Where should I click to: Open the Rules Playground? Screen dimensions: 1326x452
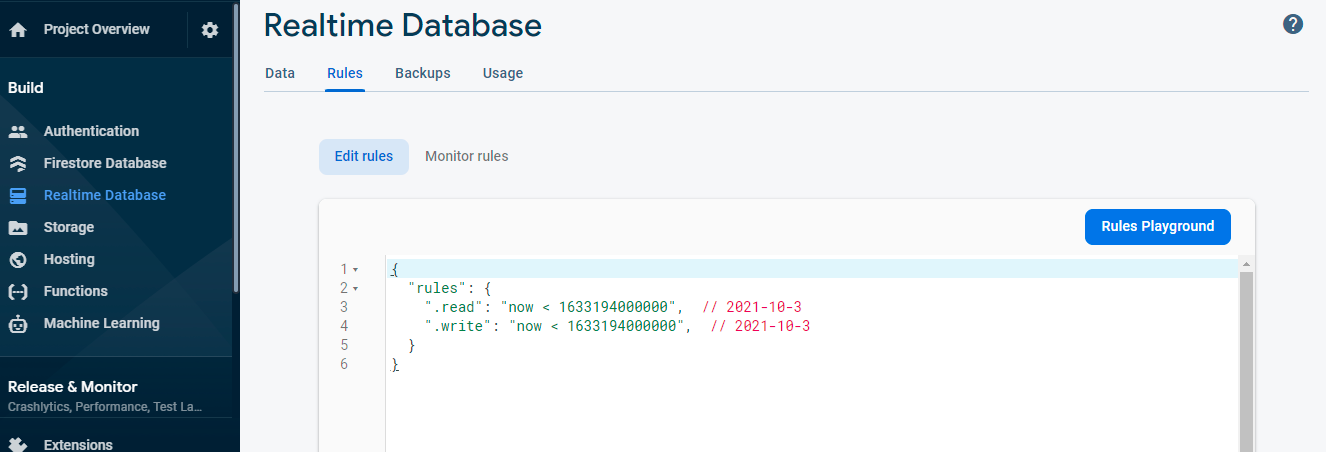1158,226
